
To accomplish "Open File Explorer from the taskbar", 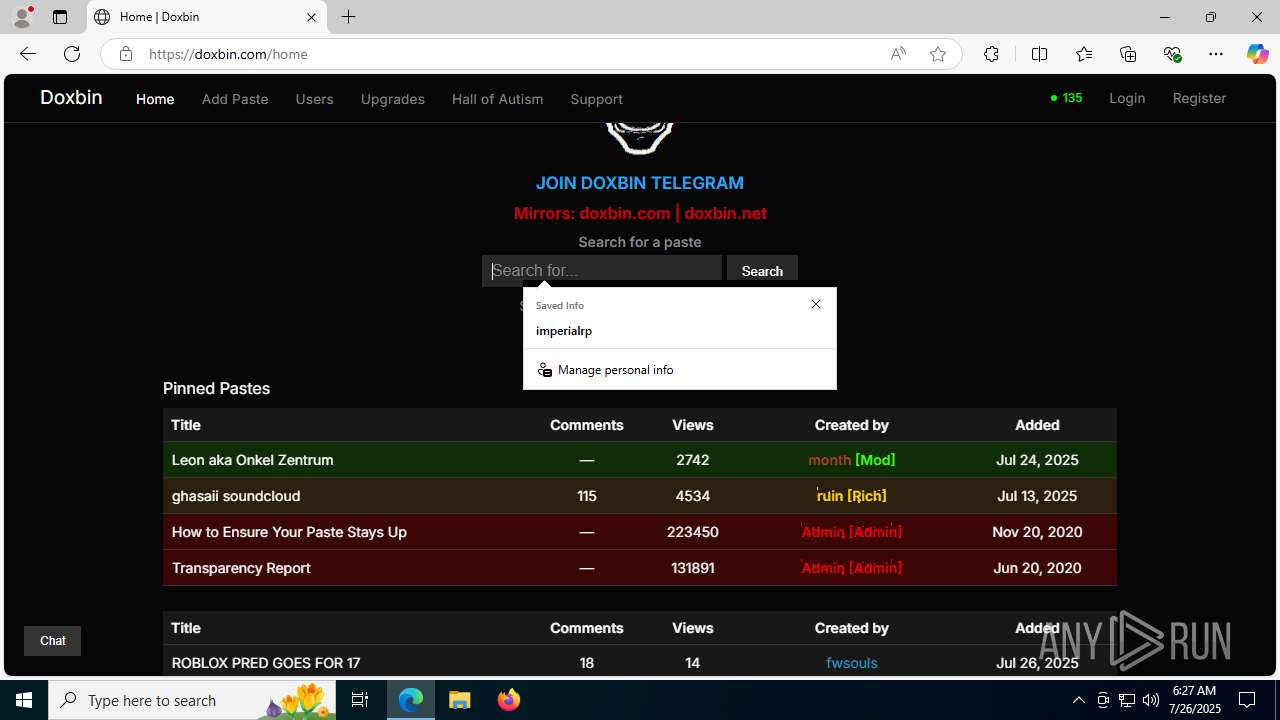I will coord(460,700).
